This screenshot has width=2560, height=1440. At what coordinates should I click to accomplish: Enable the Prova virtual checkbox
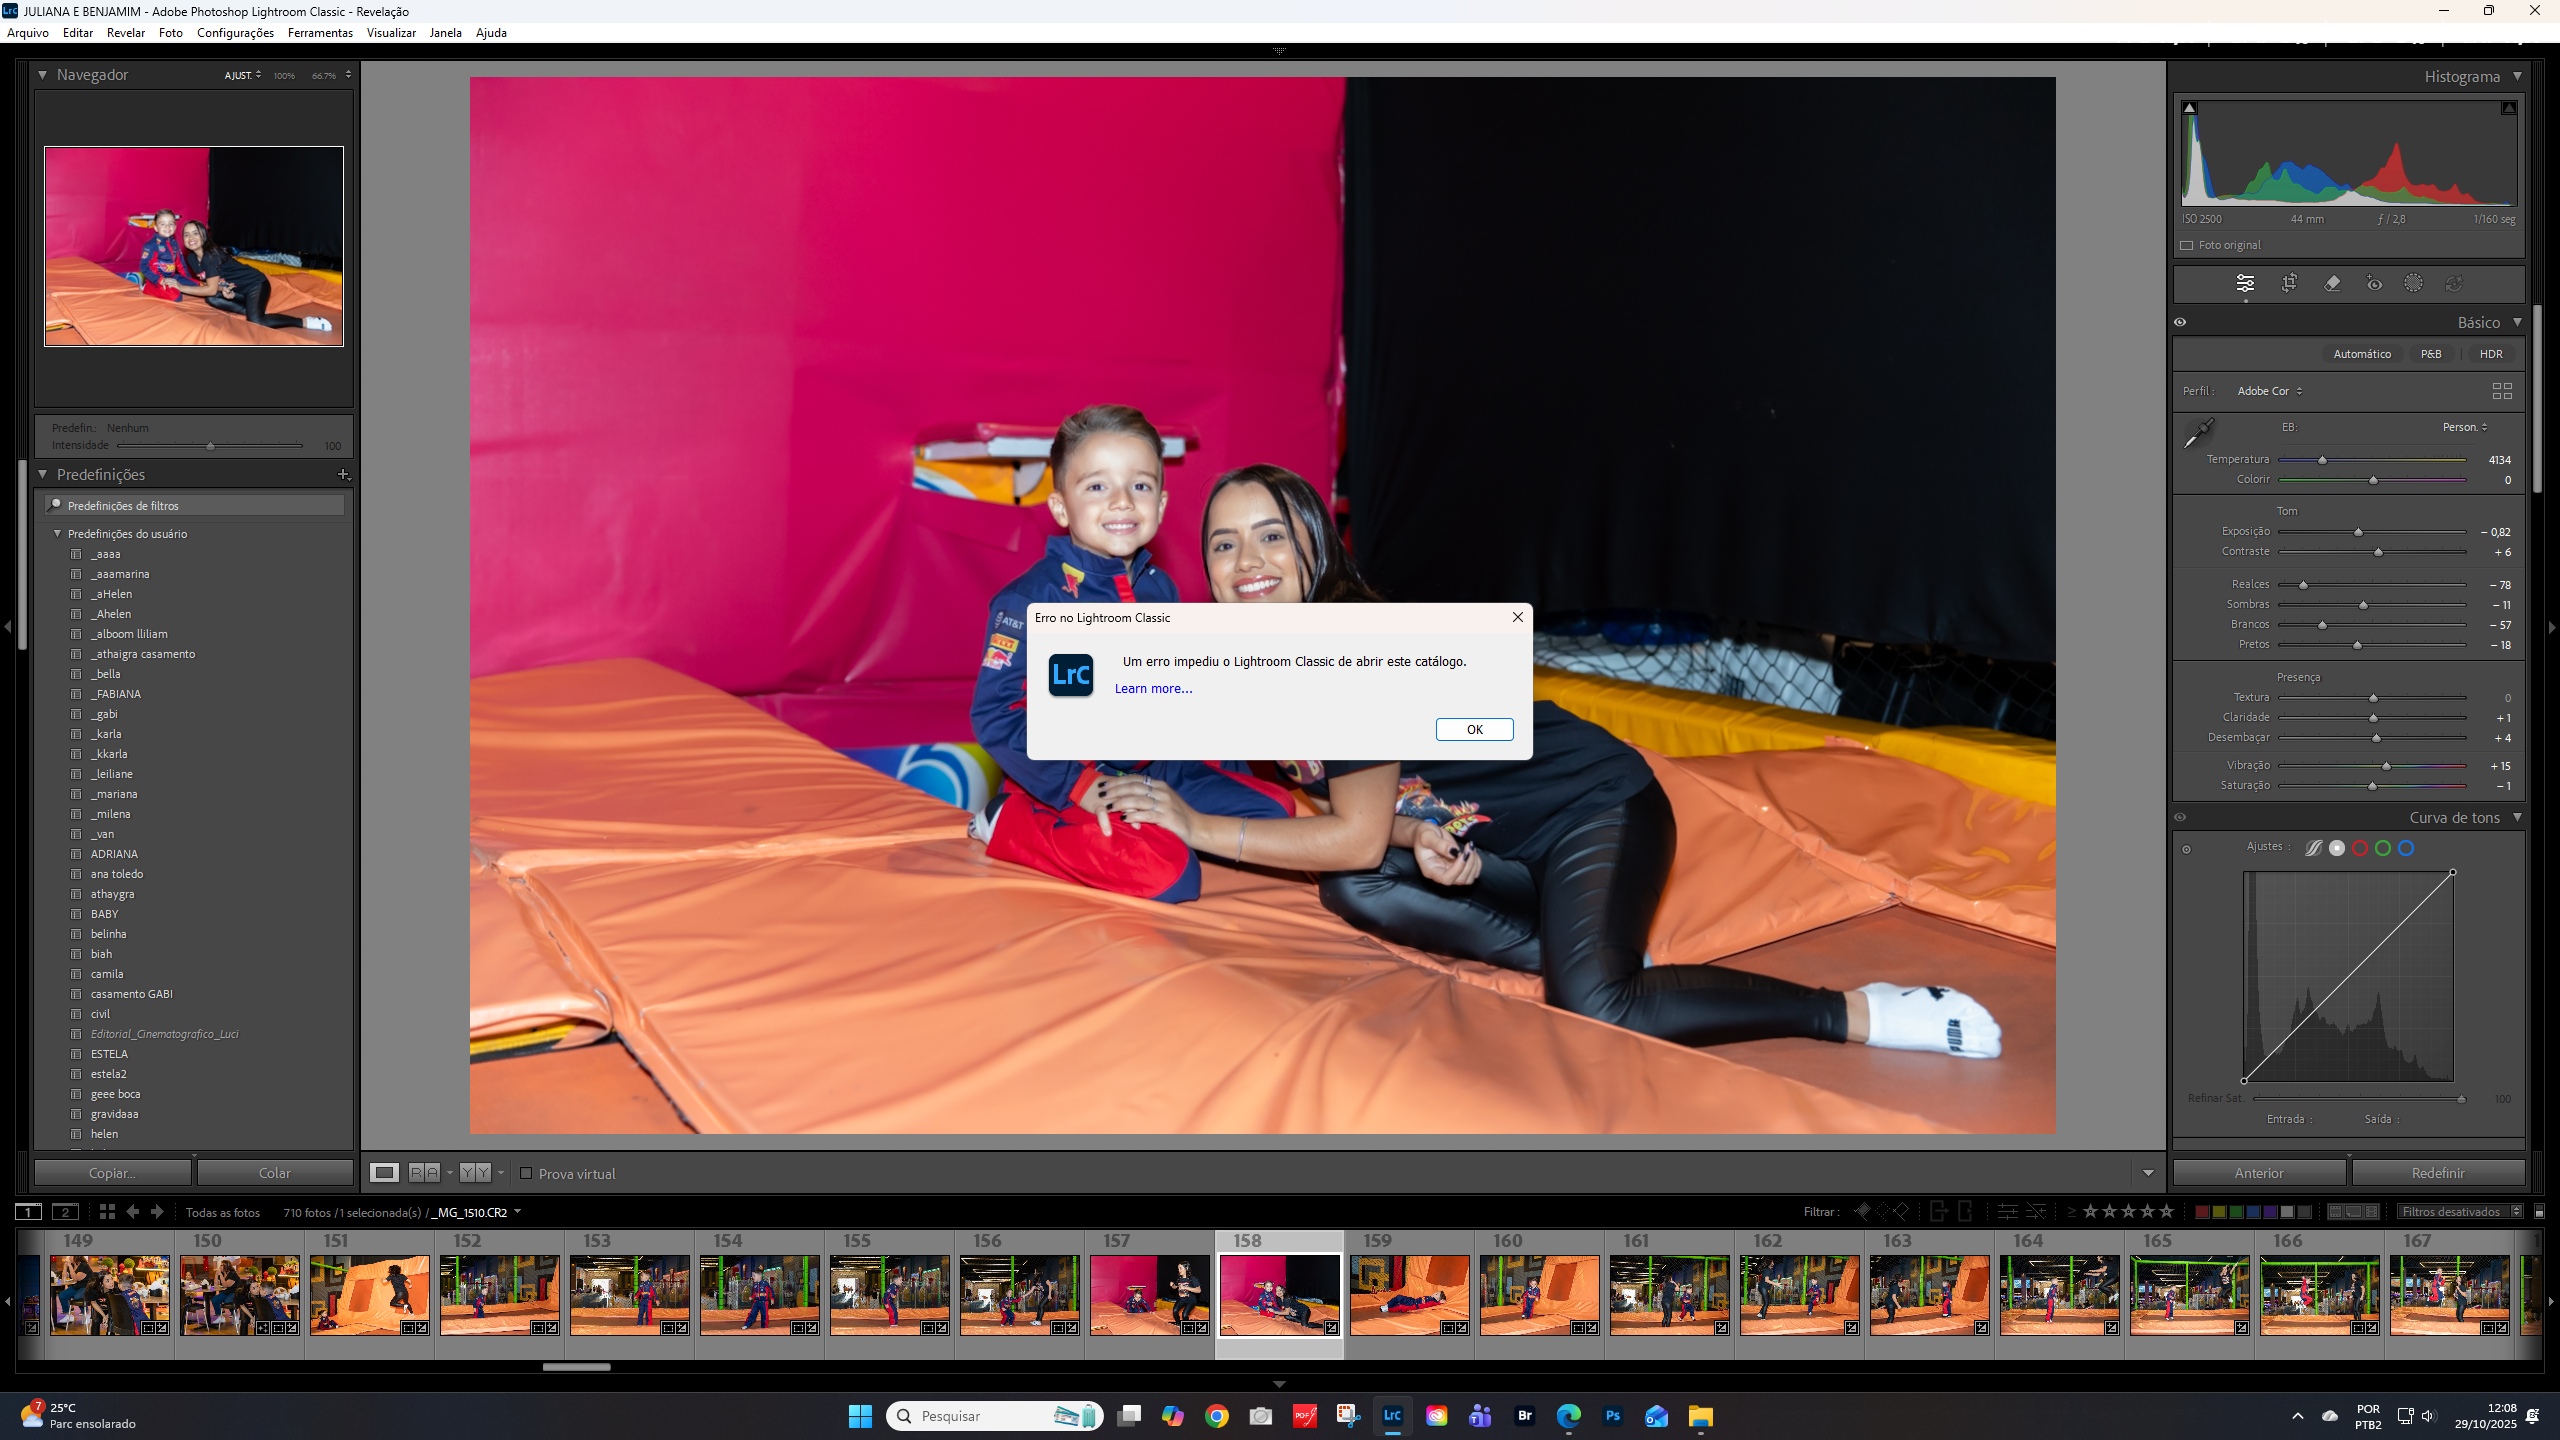point(526,1173)
